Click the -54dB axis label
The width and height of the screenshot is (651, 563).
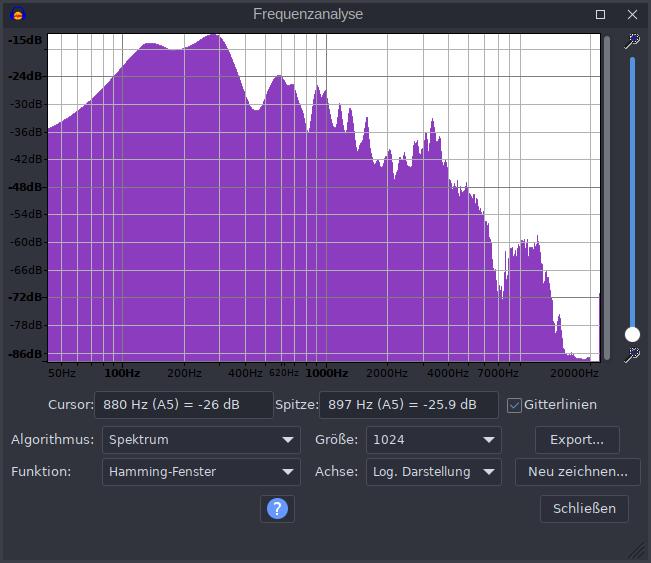tap(26, 214)
